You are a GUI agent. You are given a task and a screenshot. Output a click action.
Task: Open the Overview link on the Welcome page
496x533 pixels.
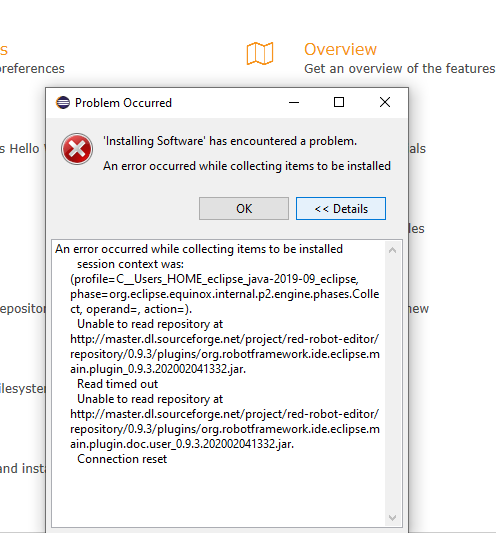coord(340,49)
